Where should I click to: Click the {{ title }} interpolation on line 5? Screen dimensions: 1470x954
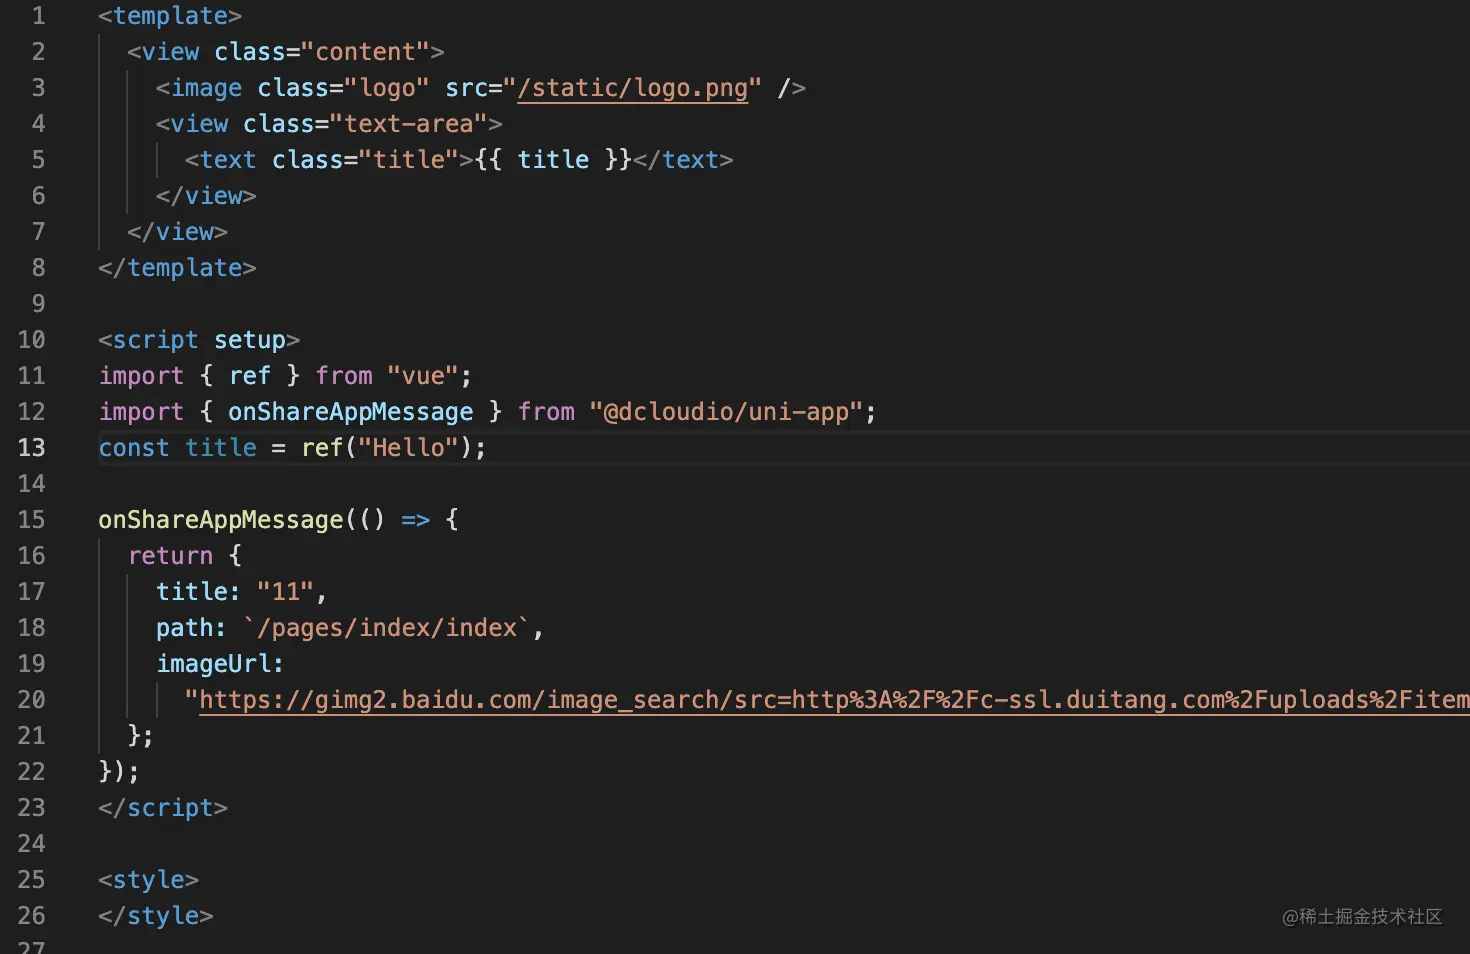click(553, 160)
